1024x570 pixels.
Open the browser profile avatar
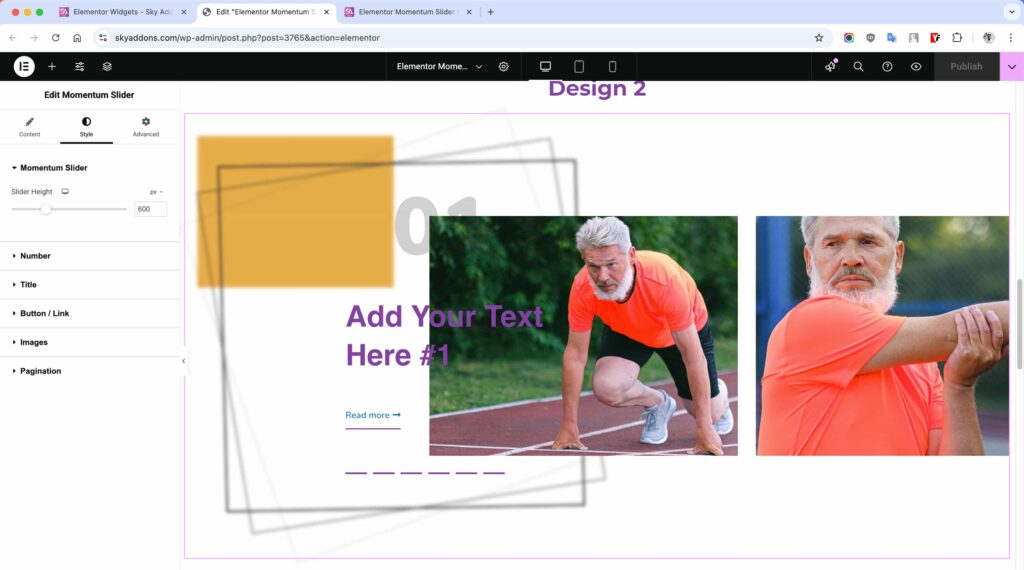tap(988, 38)
